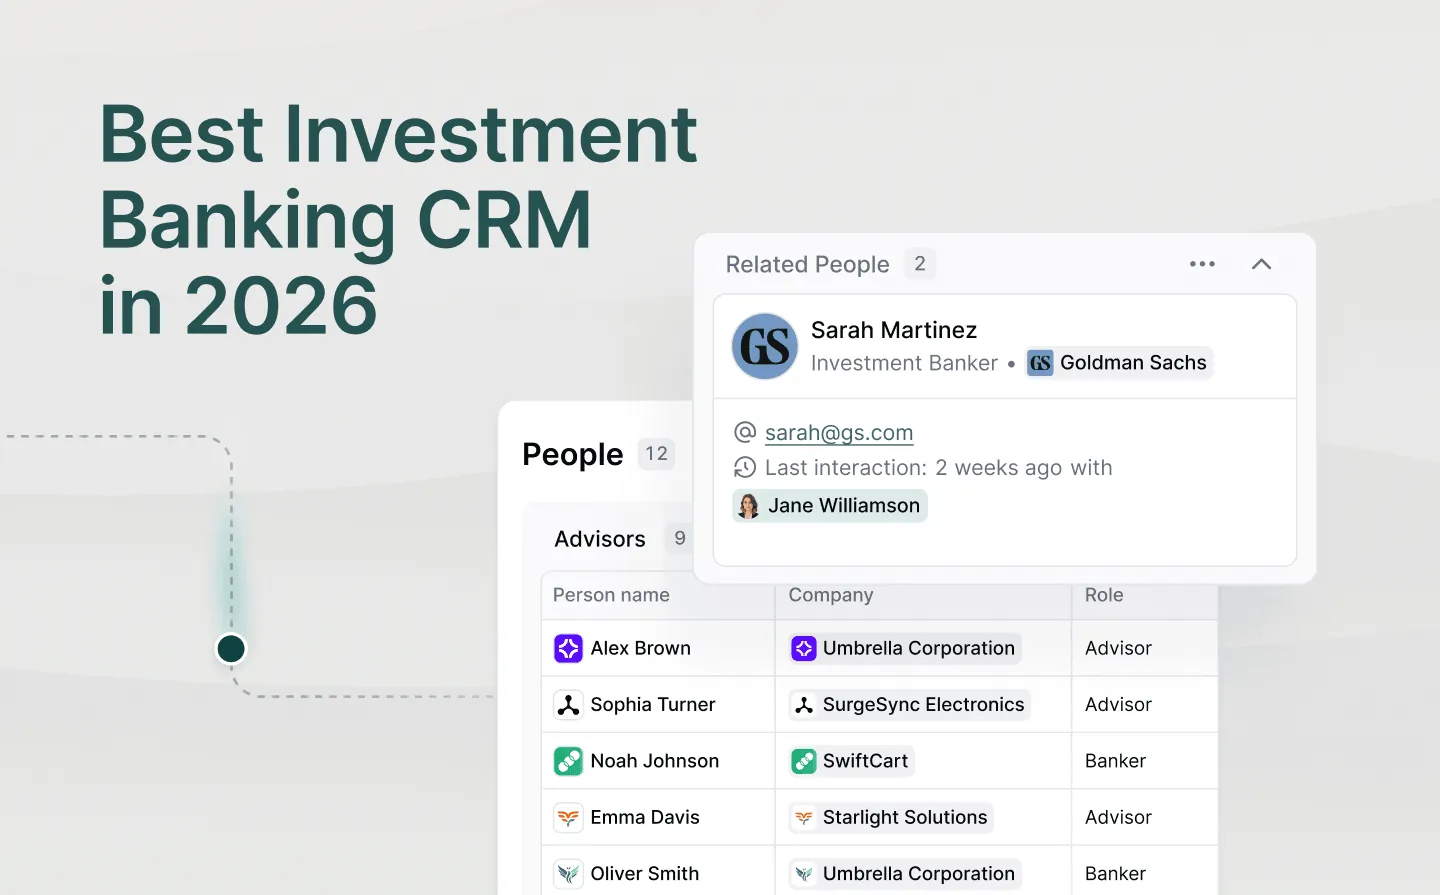Click the last interaction clock icon

745,467
